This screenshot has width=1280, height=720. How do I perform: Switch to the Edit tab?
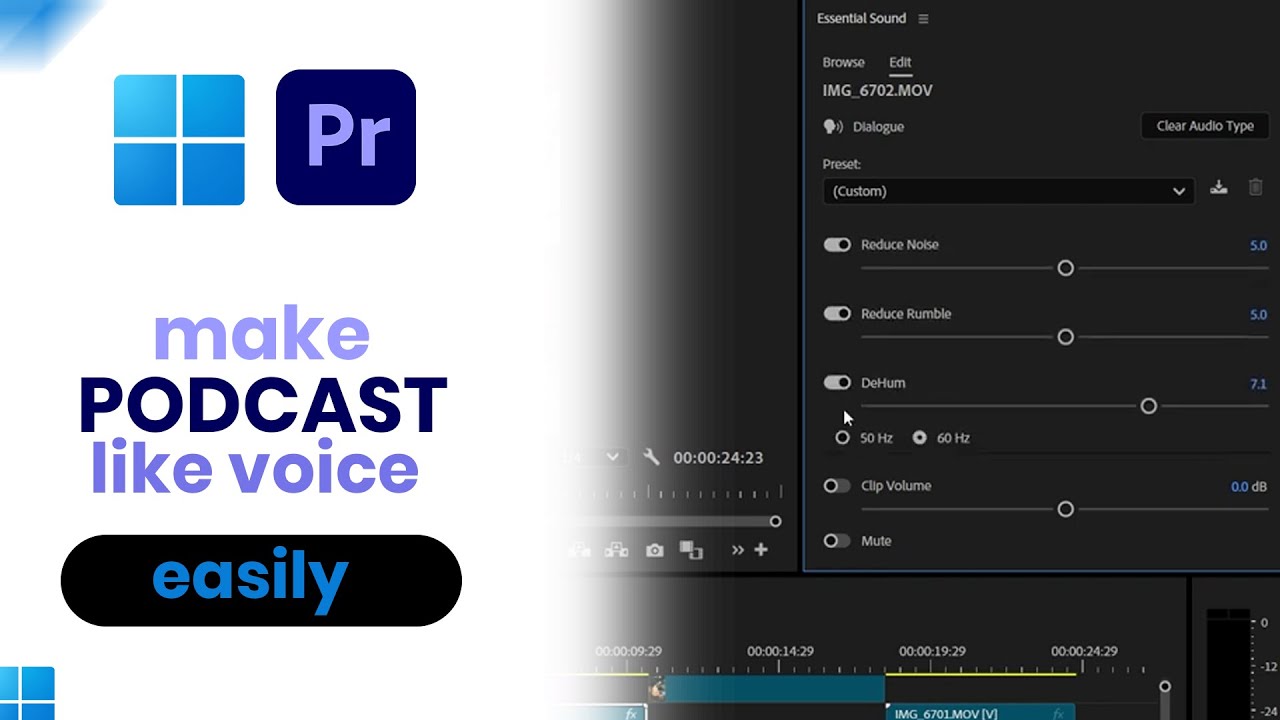click(x=900, y=62)
